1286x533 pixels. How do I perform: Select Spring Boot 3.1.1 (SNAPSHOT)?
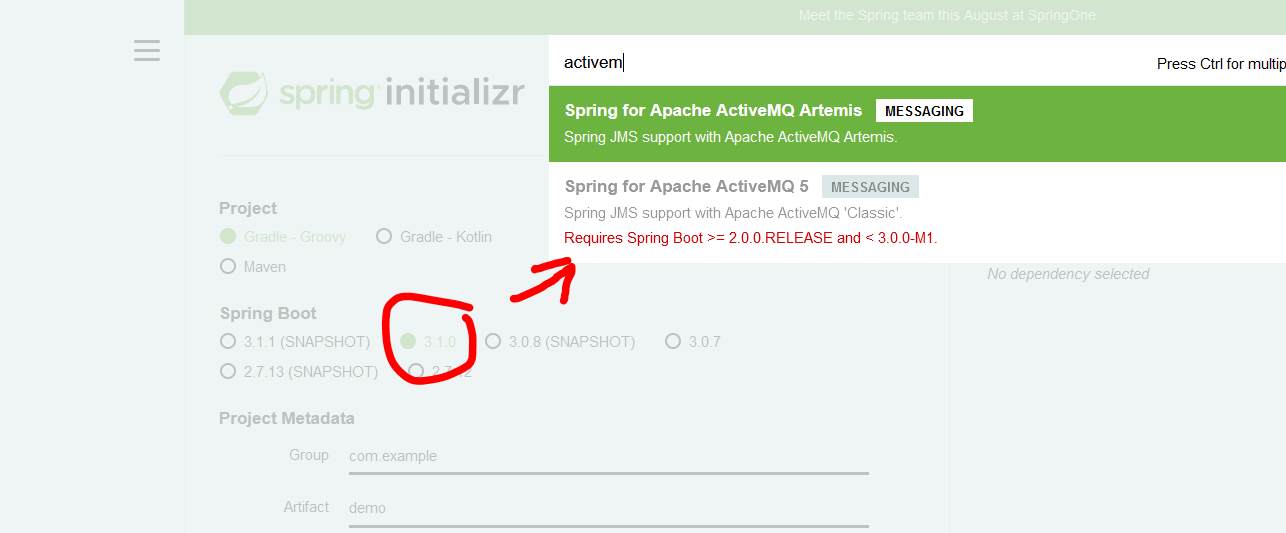coord(295,342)
